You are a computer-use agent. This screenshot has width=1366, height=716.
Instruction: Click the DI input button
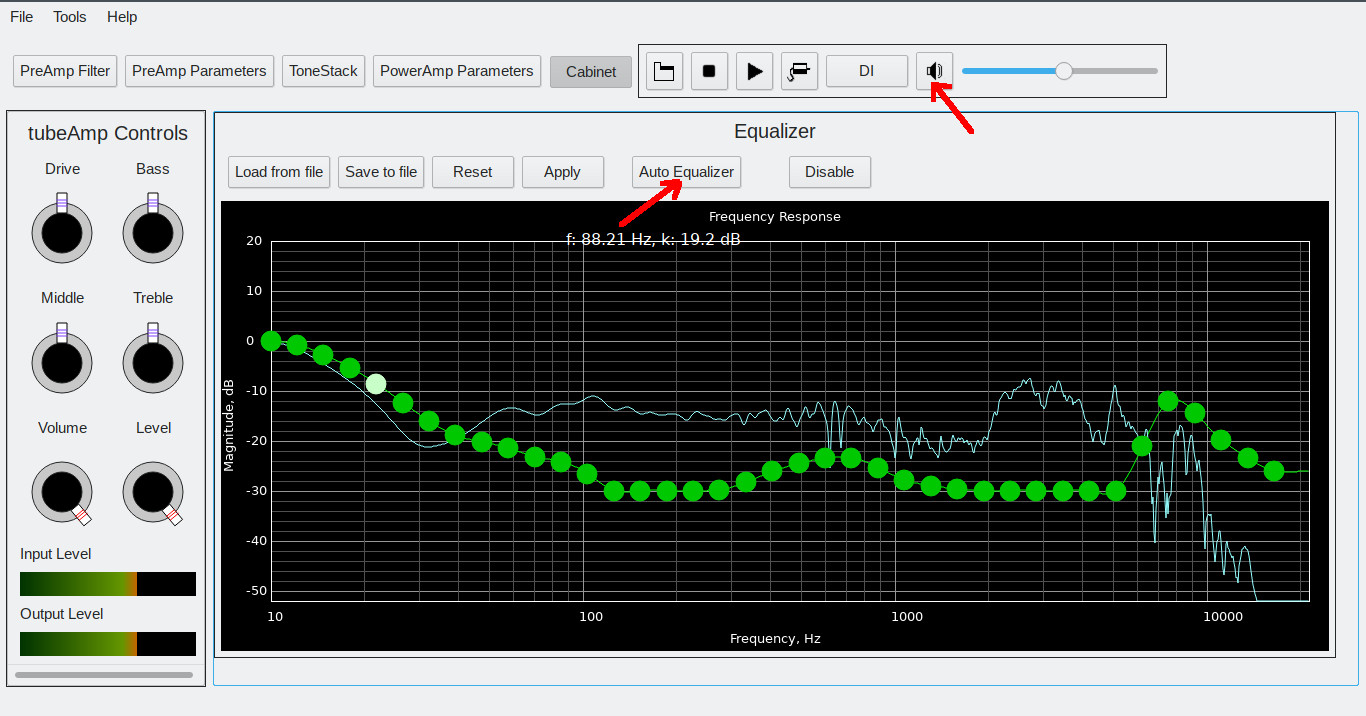[867, 71]
